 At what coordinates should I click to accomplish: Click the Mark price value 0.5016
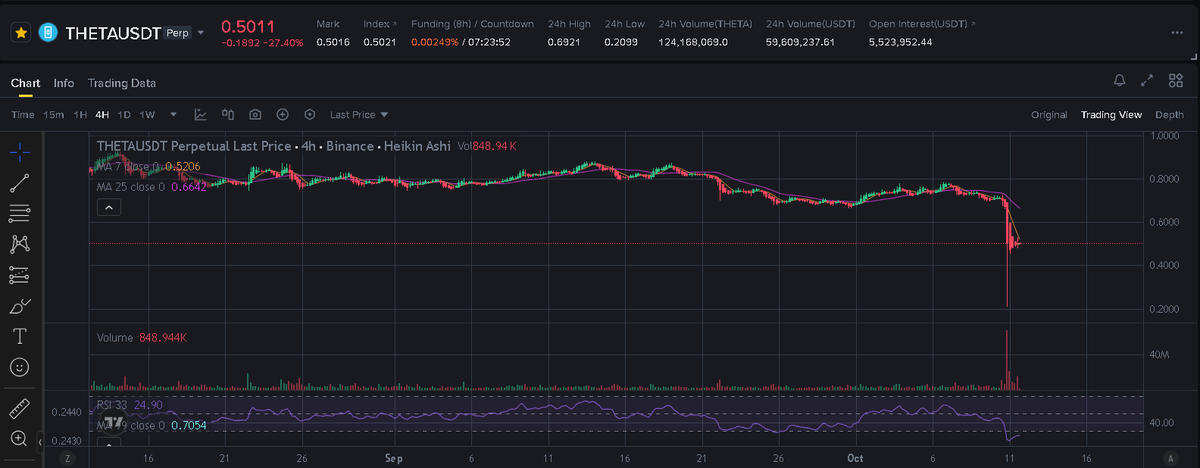point(333,42)
